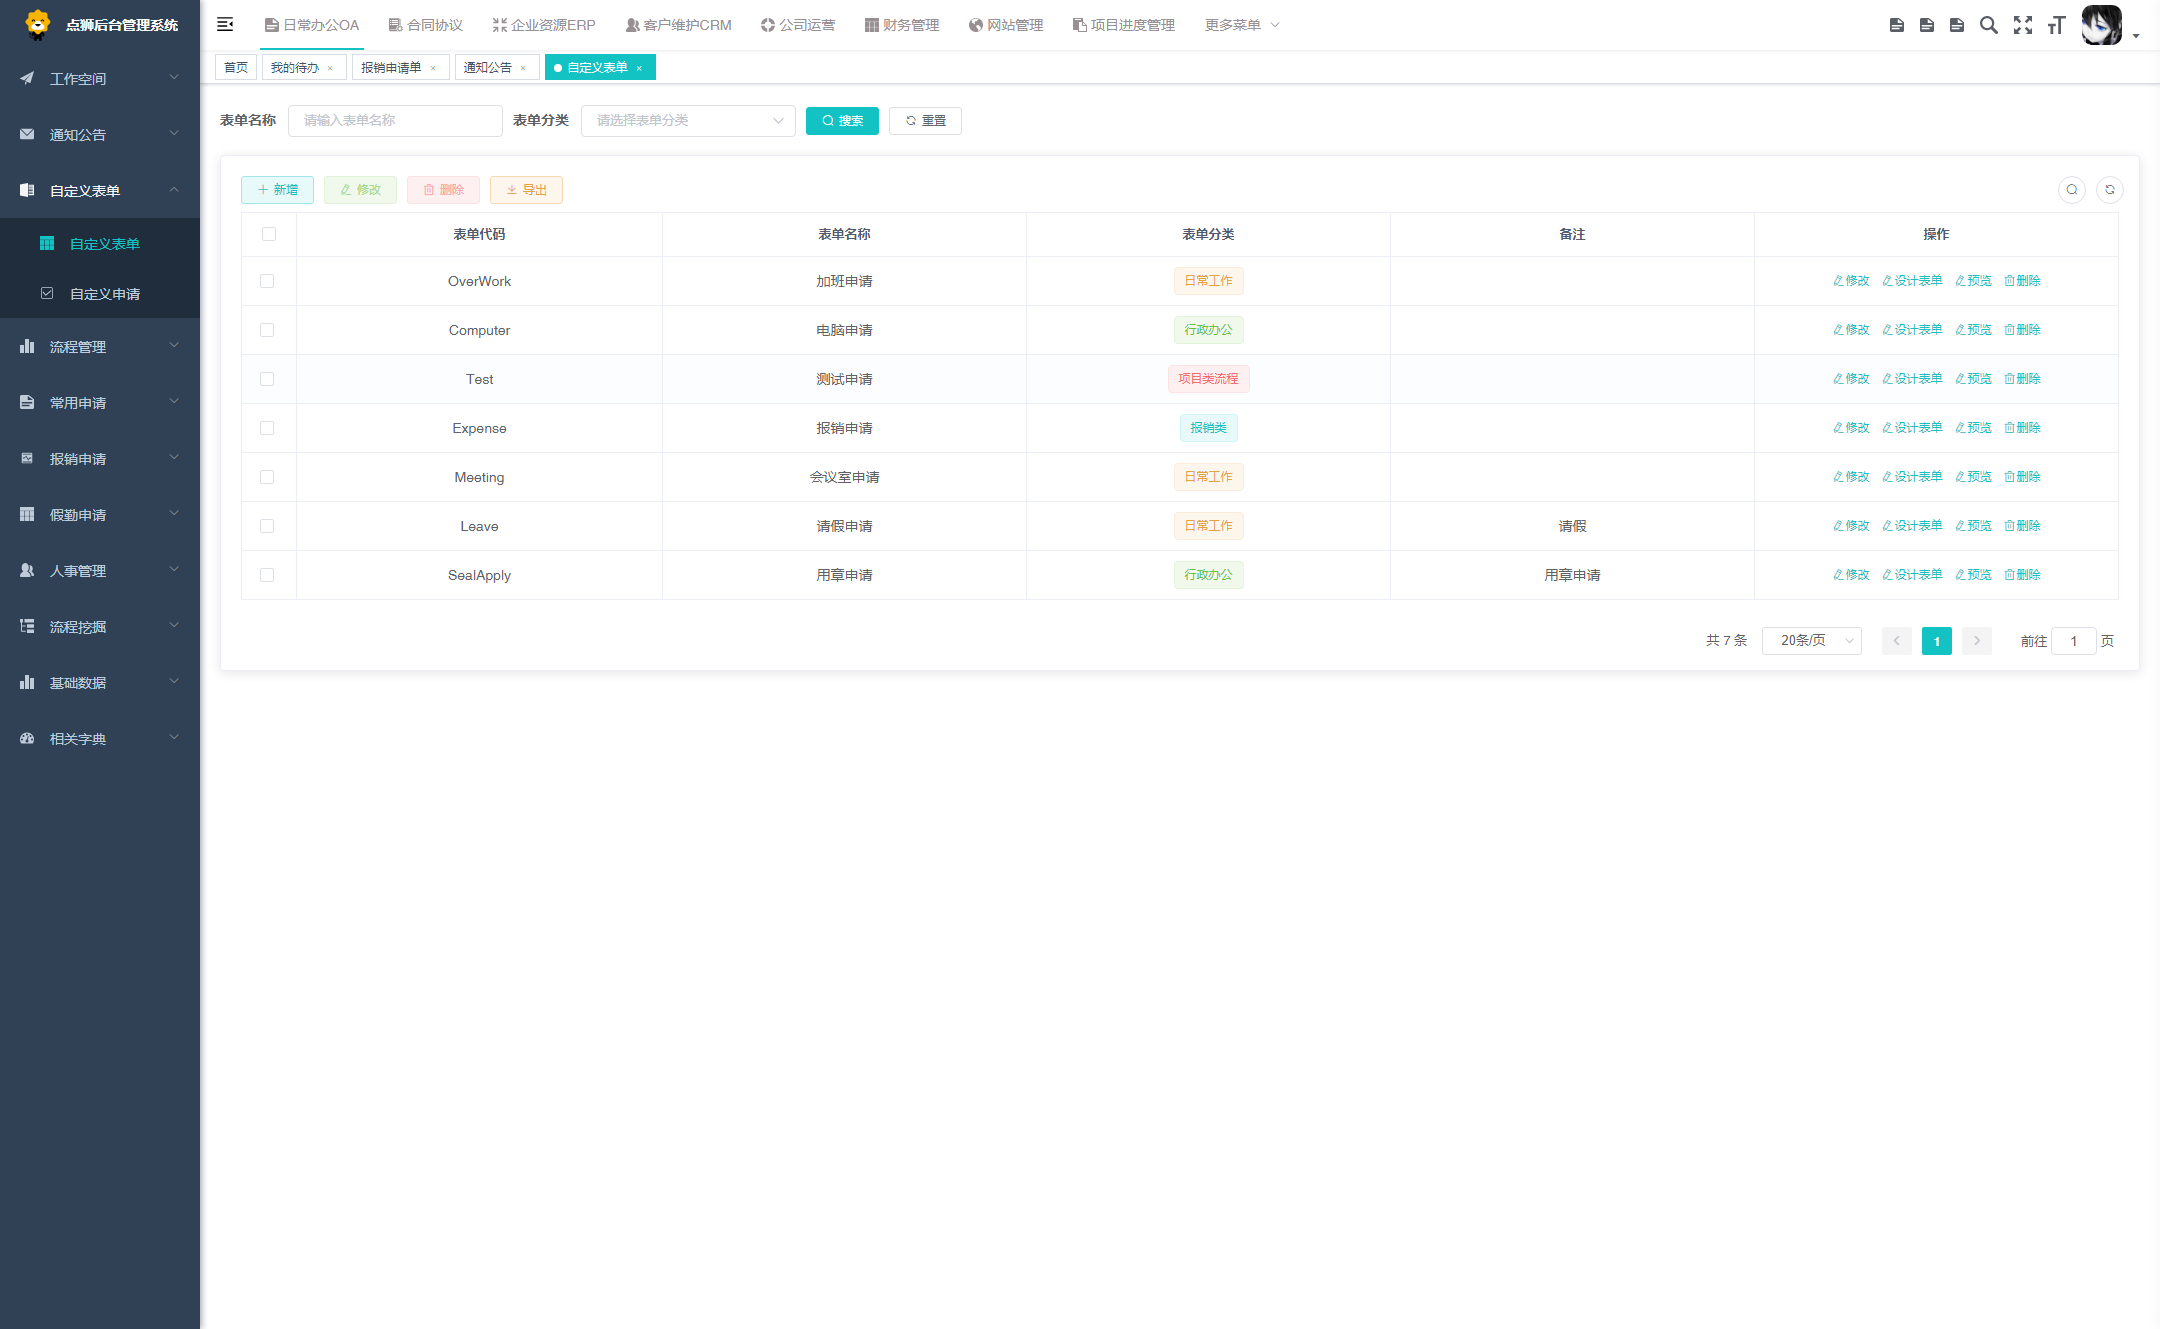This screenshot has width=2160, height=1329.
Task: Click the 新增 button
Action: [x=277, y=190]
